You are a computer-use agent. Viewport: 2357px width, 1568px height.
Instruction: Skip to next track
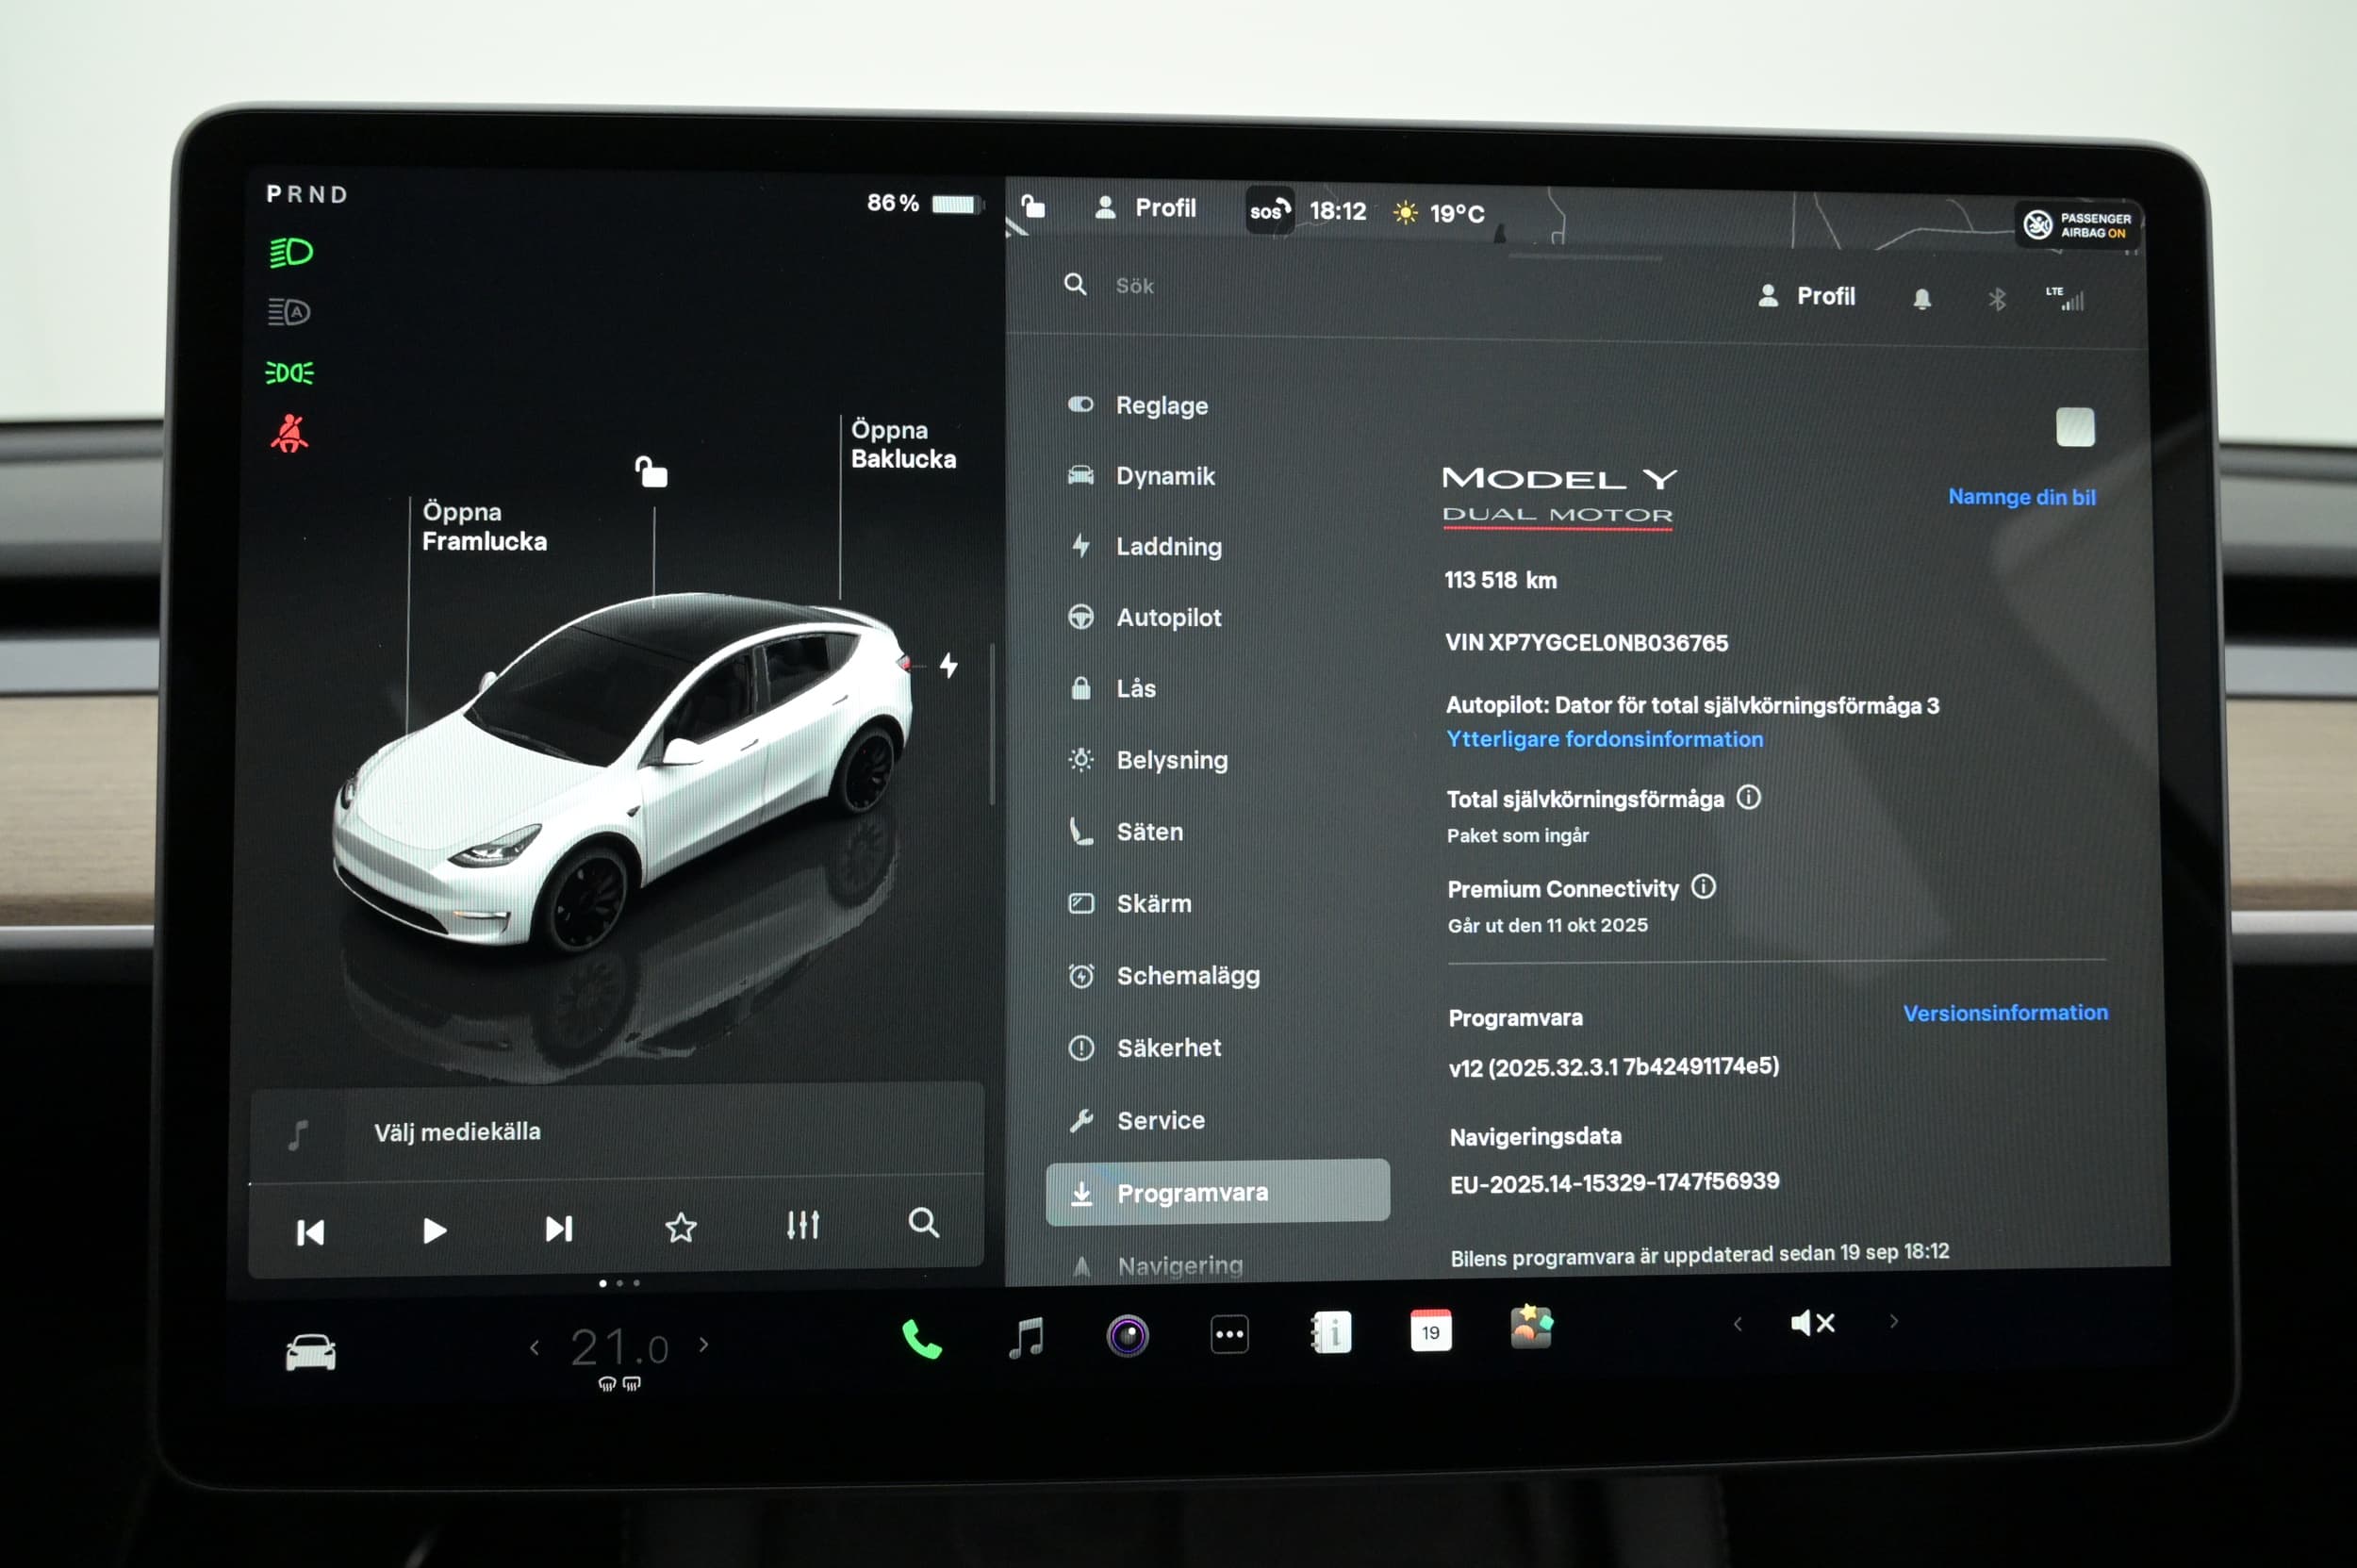(x=559, y=1228)
